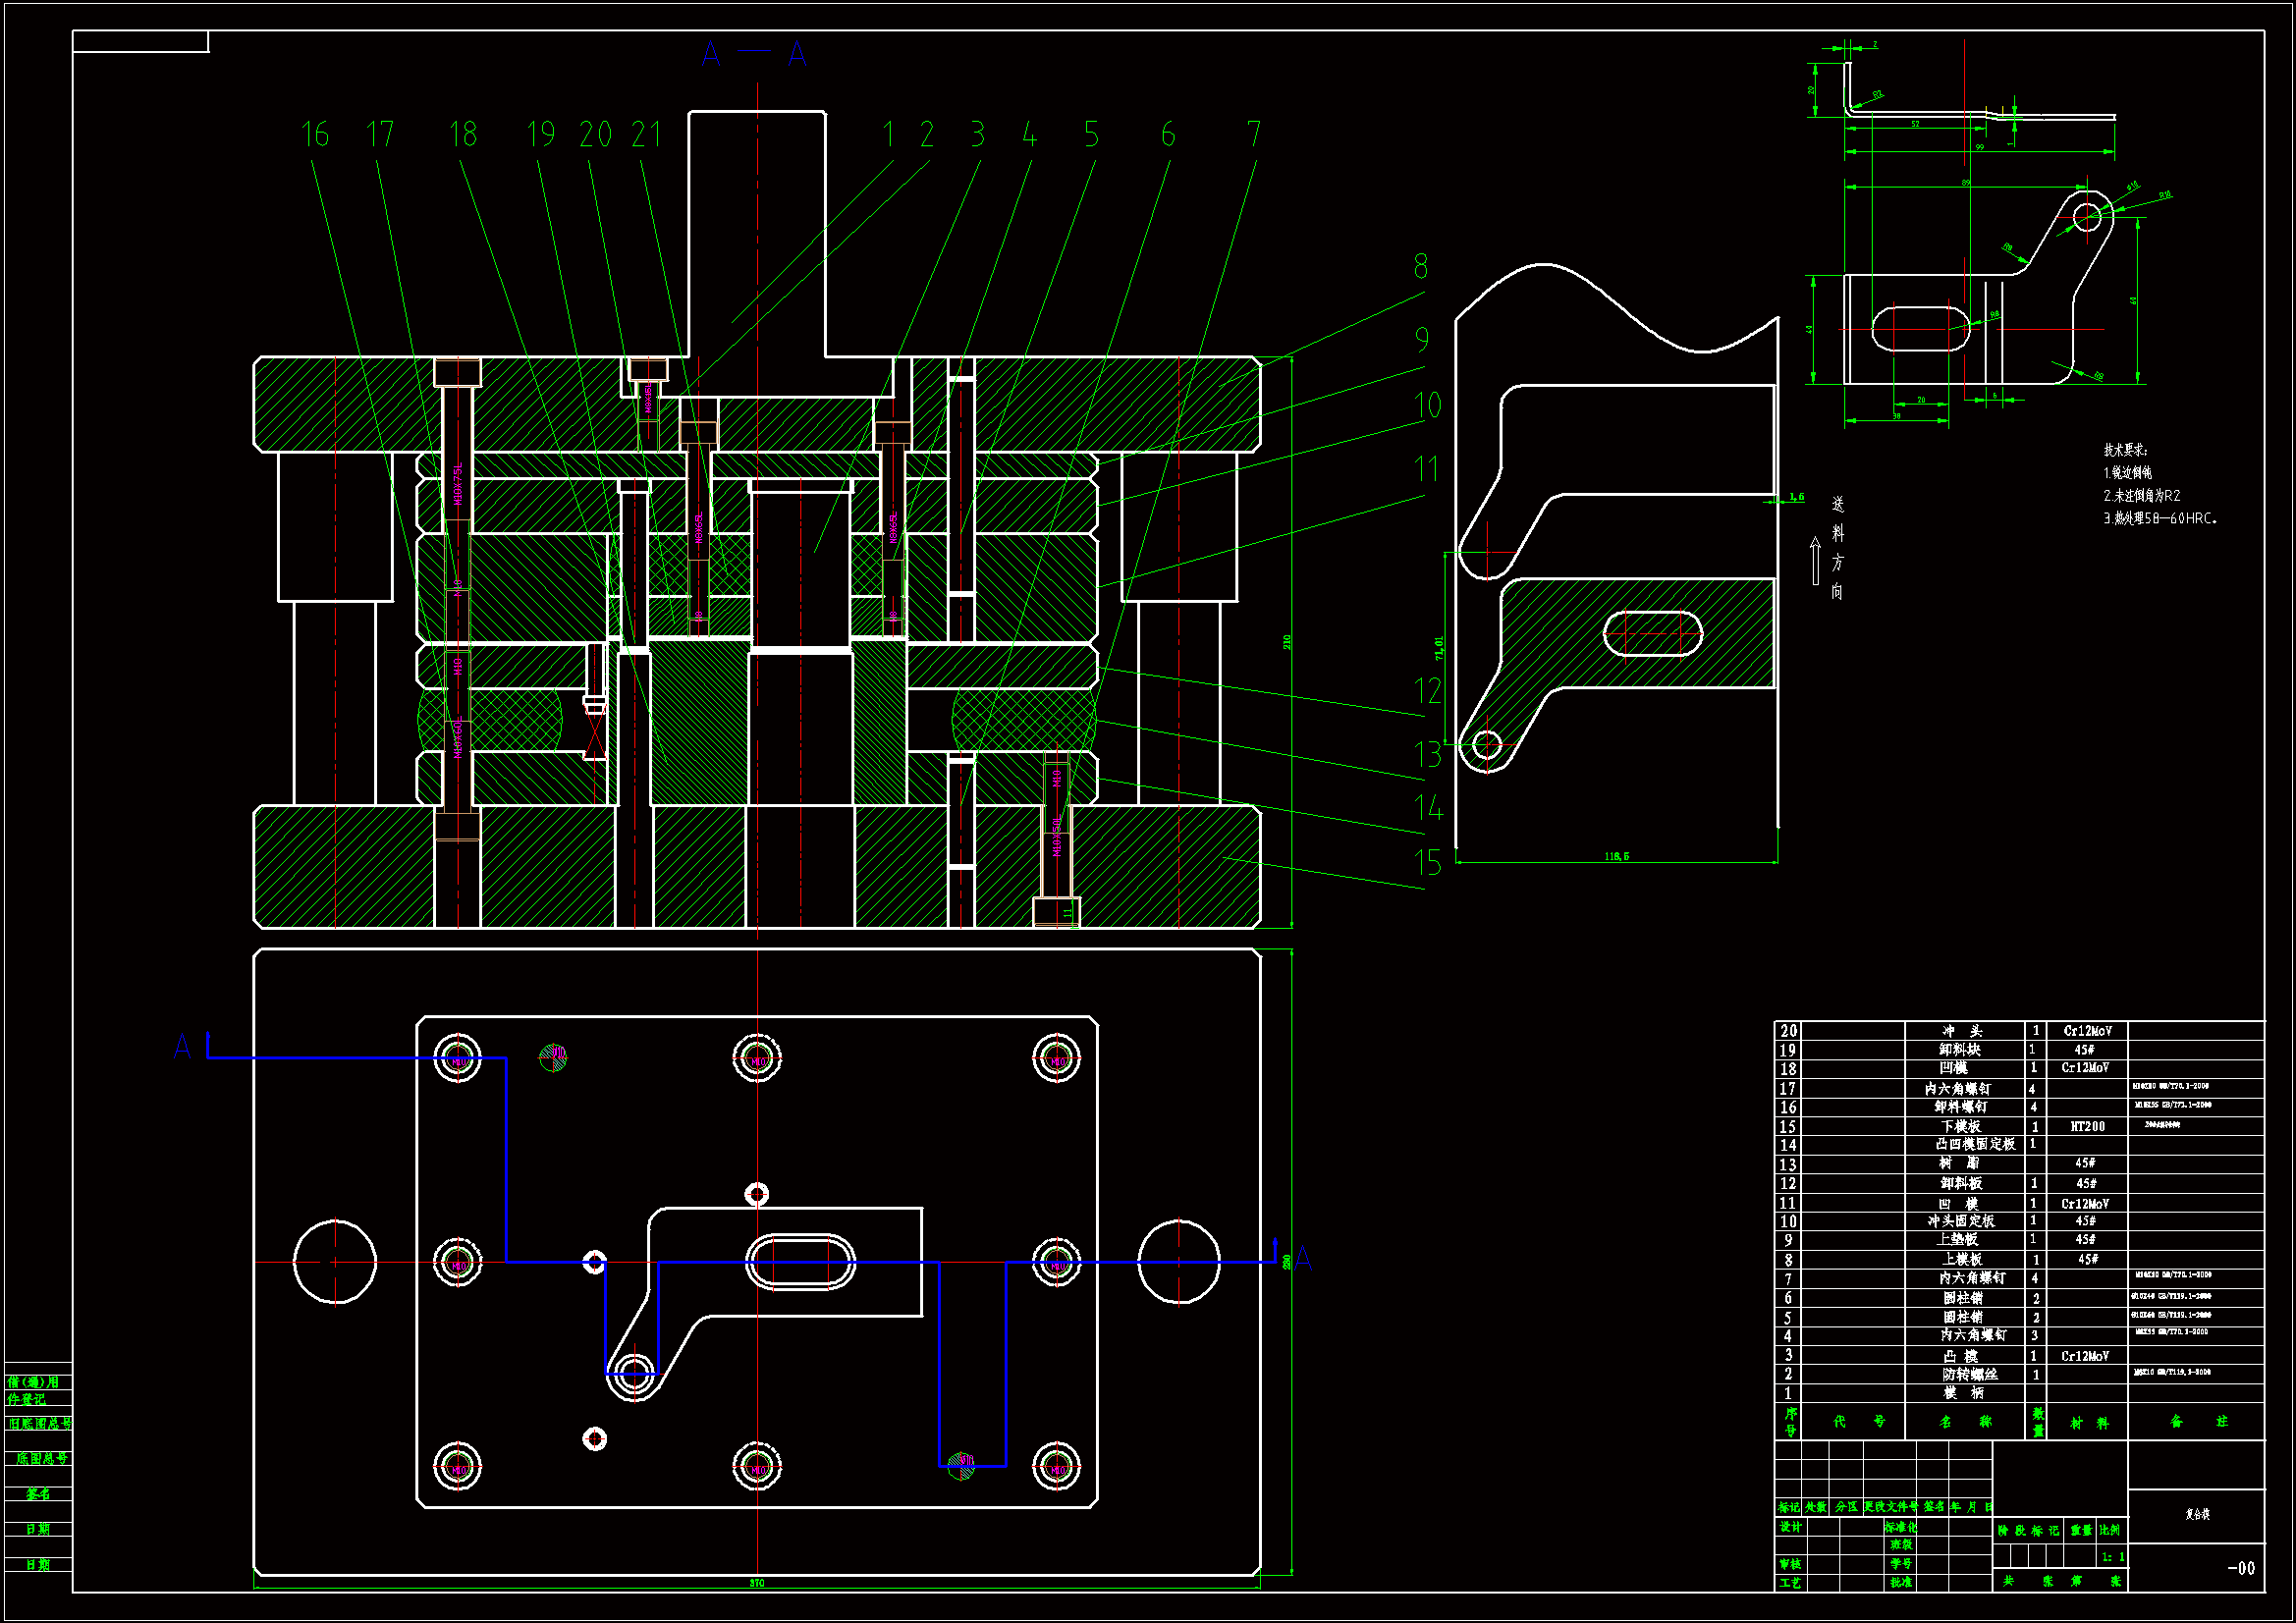
Task: Click the 名称 column header in parts list
Action: pyautogui.click(x=1964, y=1421)
